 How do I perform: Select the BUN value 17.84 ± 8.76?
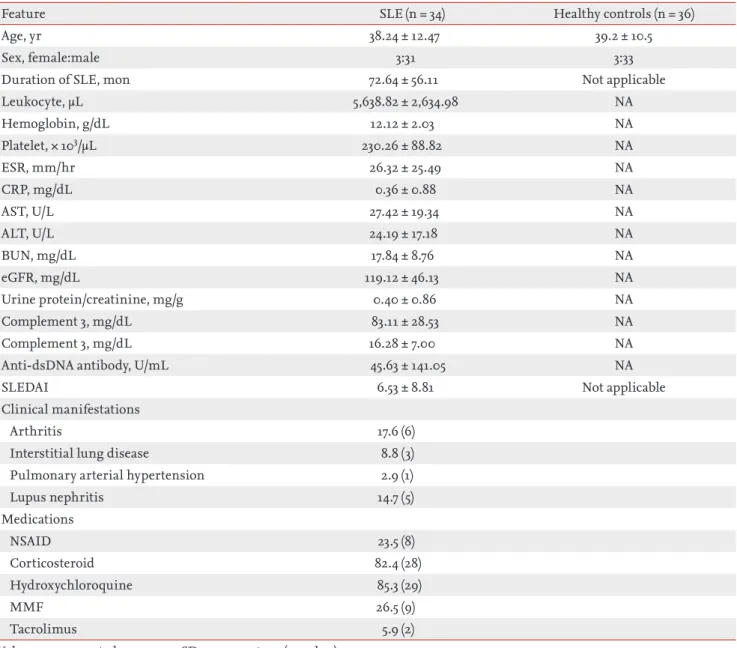click(x=402, y=256)
